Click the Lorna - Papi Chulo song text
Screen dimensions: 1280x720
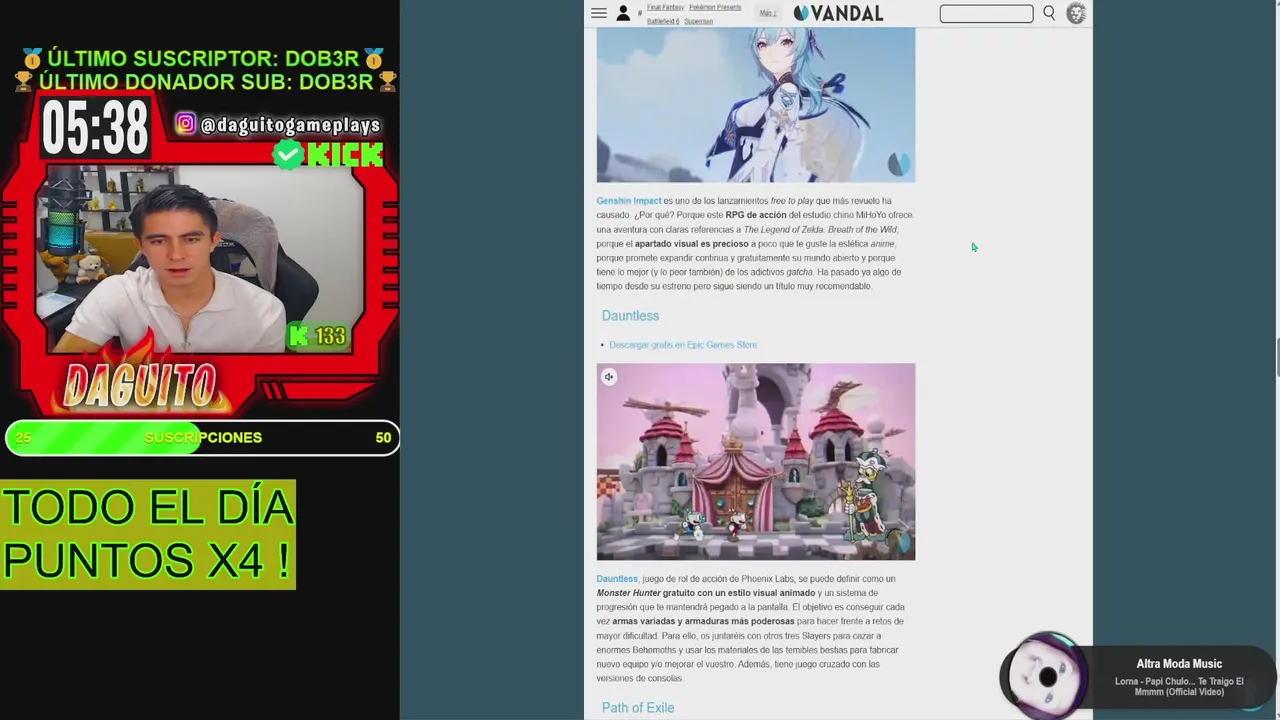(x=1179, y=687)
